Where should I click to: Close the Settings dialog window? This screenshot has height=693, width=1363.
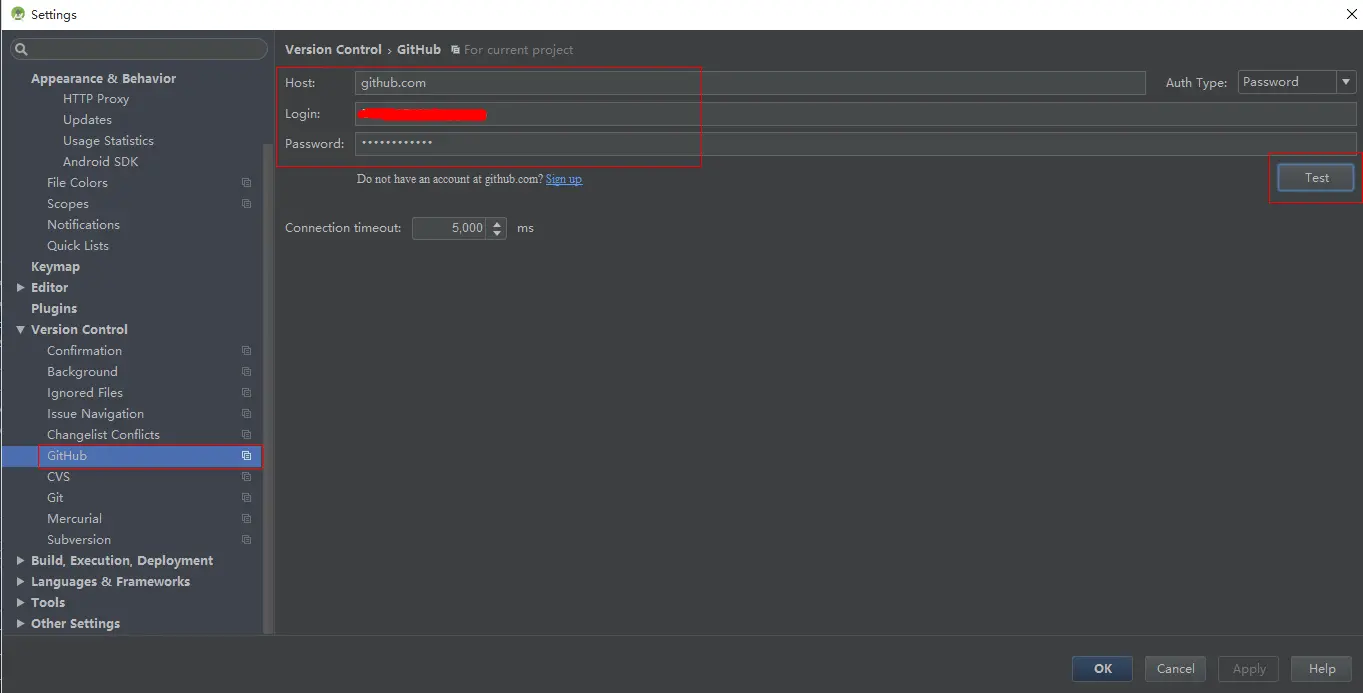tap(1352, 14)
